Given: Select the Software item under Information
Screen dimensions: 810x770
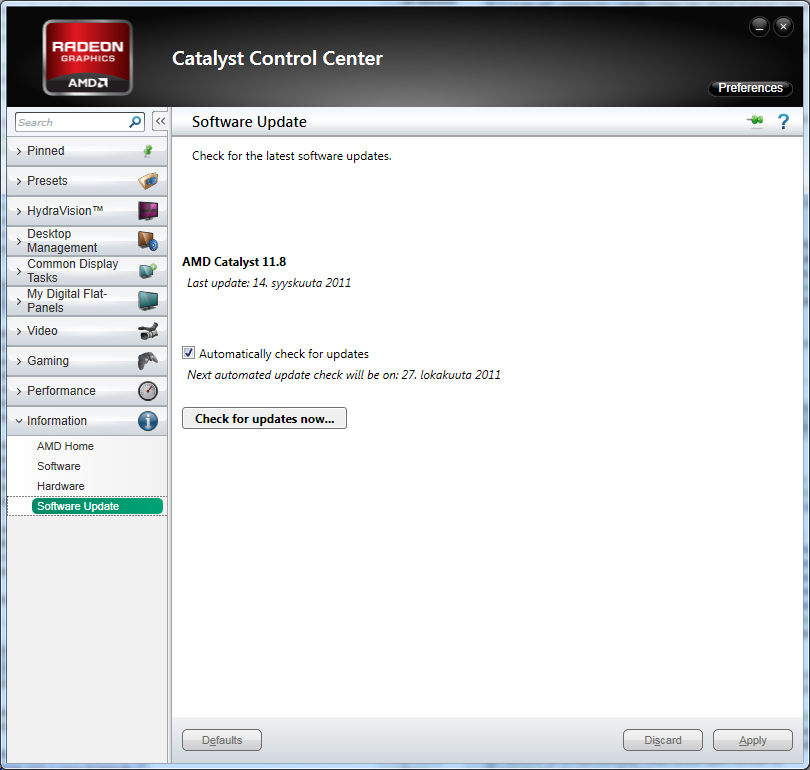Looking at the screenshot, I should pos(58,466).
